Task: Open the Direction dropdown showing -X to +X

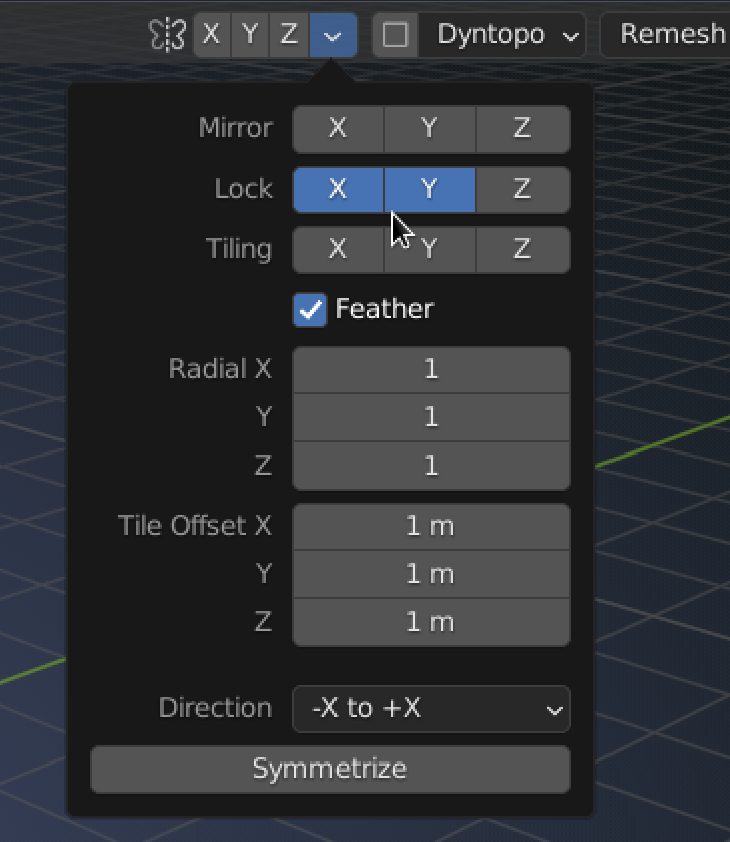Action: pyautogui.click(x=431, y=709)
